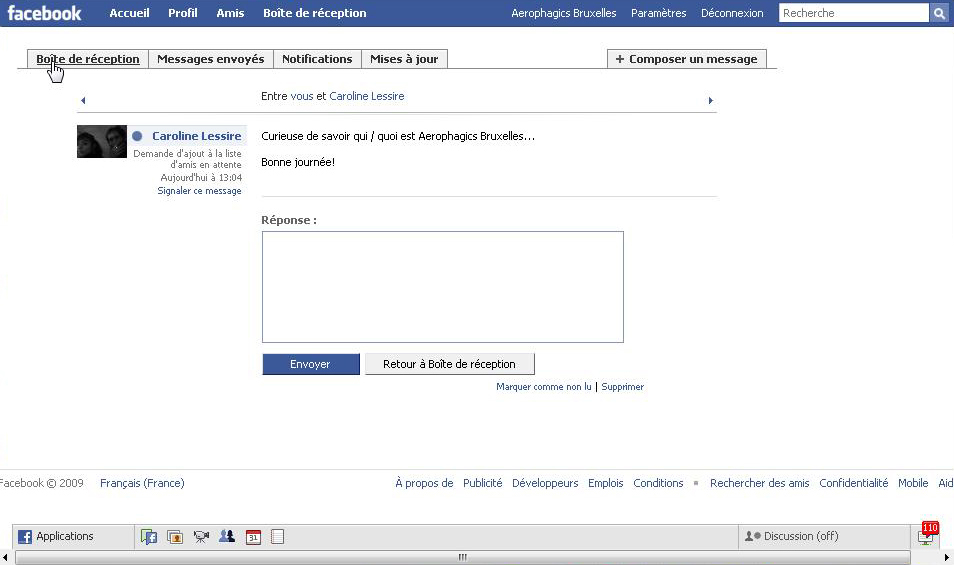Image resolution: width=954 pixels, height=565 pixels.
Task: Go to previous message with left arrow
Action: [x=83, y=100]
